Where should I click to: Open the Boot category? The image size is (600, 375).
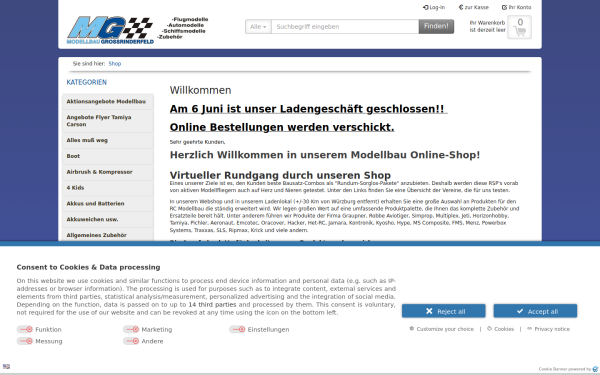click(108, 156)
